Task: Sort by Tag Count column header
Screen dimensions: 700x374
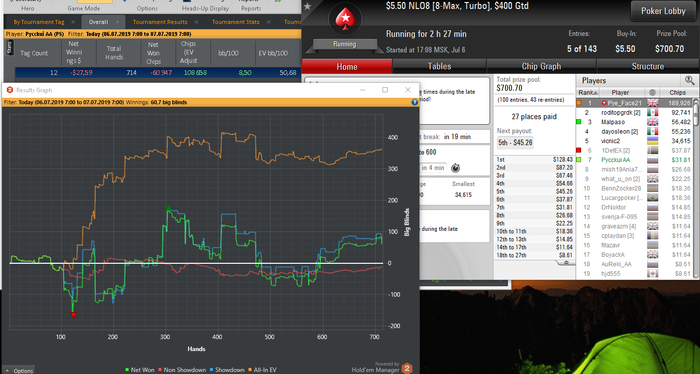Action: pos(33,53)
